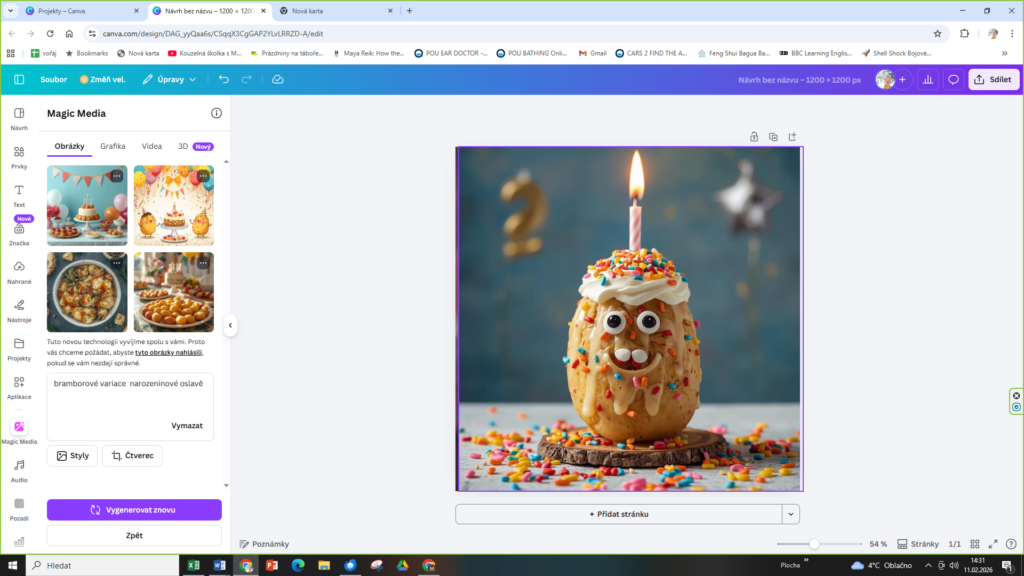Open the dropdown arrow beside Přidat stránku
Image resolution: width=1024 pixels, height=576 pixels.
(x=791, y=514)
